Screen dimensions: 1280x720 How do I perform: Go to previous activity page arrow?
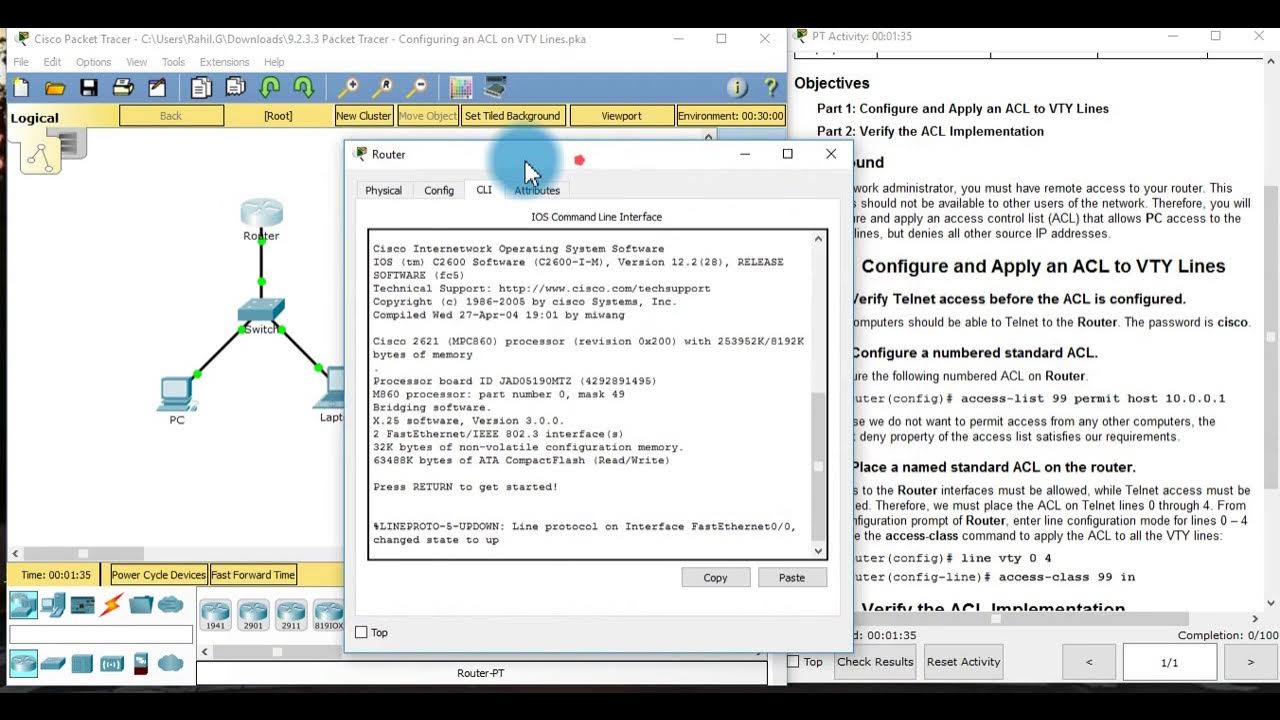pos(1089,662)
